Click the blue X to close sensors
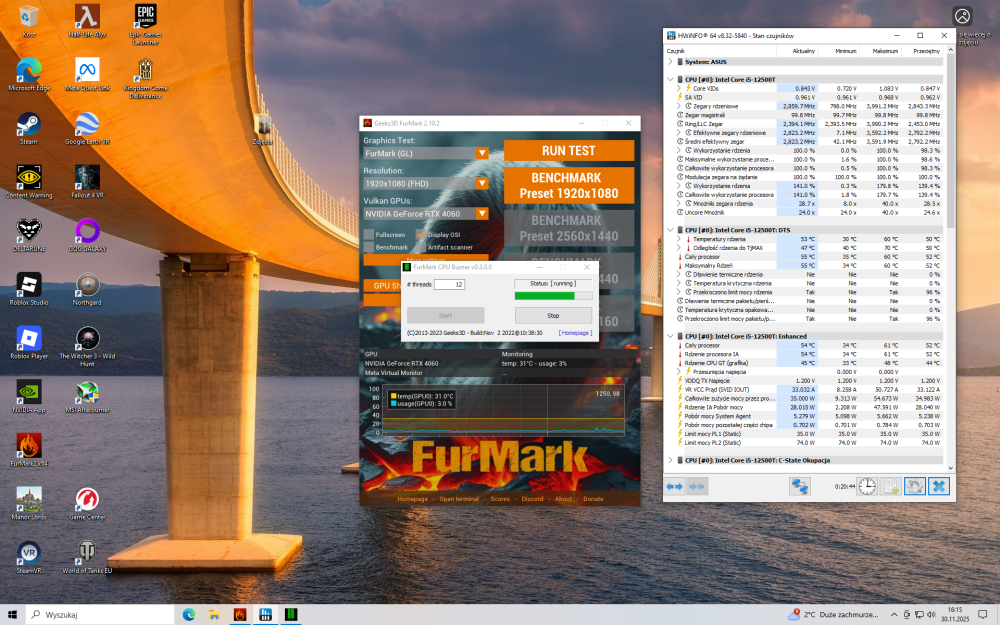 938,486
